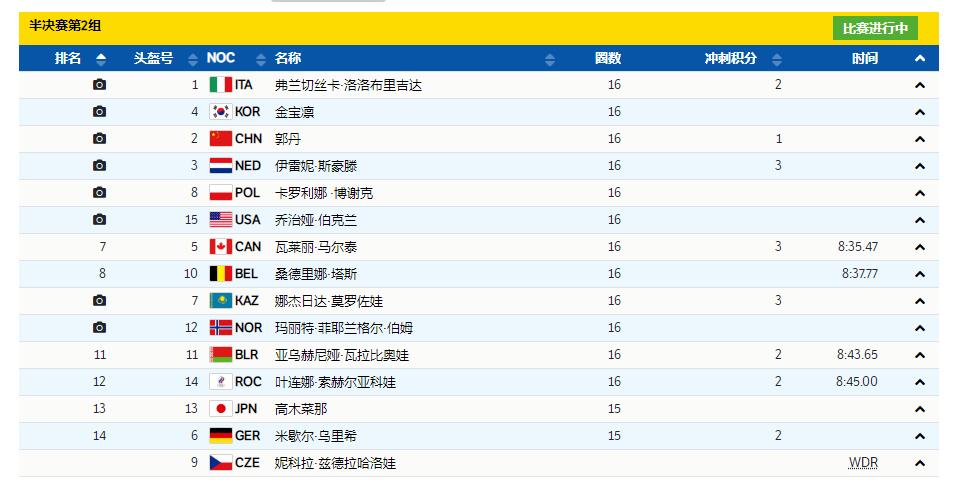Expand details chevron for 伊雷妮·斯豪滕
The width and height of the screenshot is (974, 492).
pyautogui.click(x=920, y=166)
